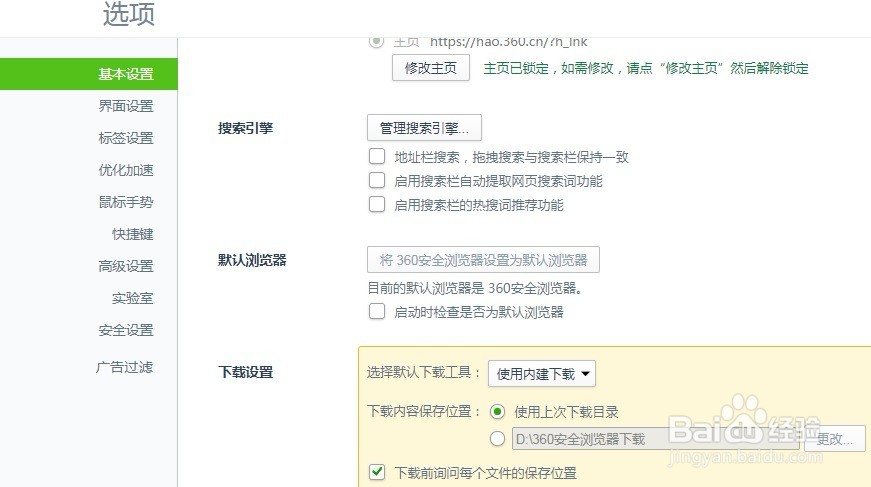Toggle 启用搜索栏的热搜词推荐功能 checkbox
Screen dimensions: 871x487
pos(377,204)
